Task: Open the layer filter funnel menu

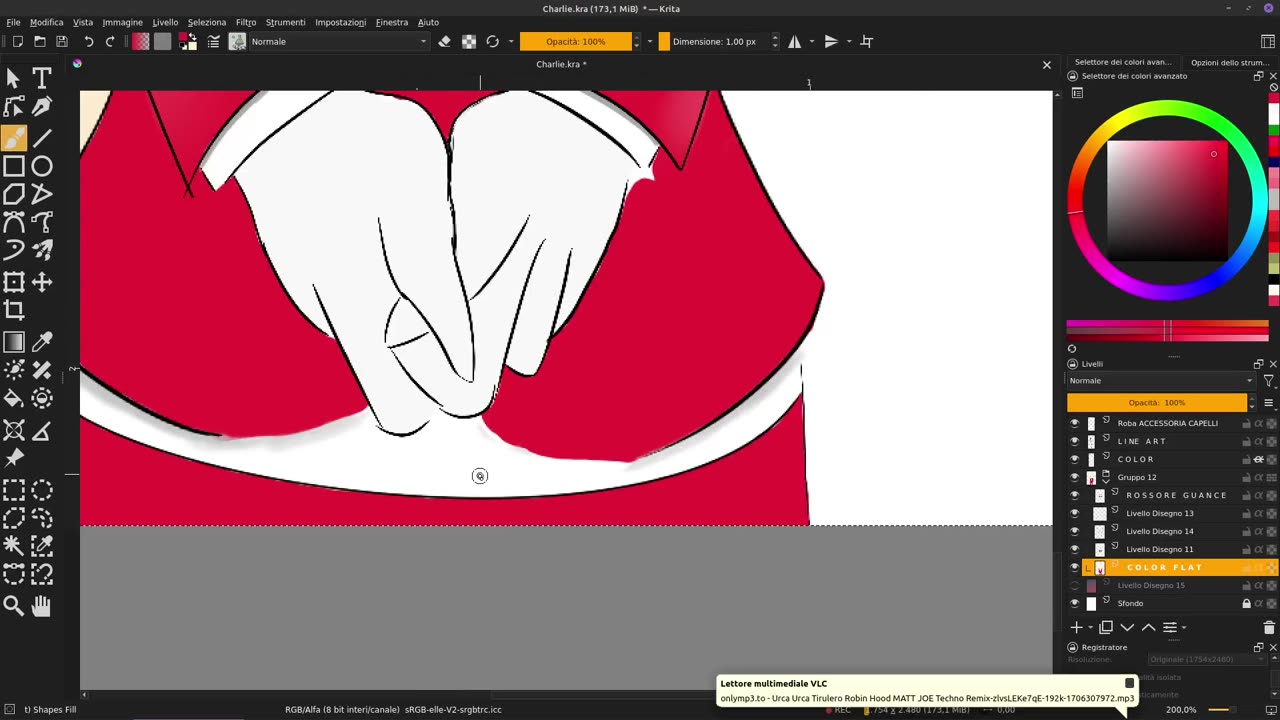Action: click(x=1269, y=381)
